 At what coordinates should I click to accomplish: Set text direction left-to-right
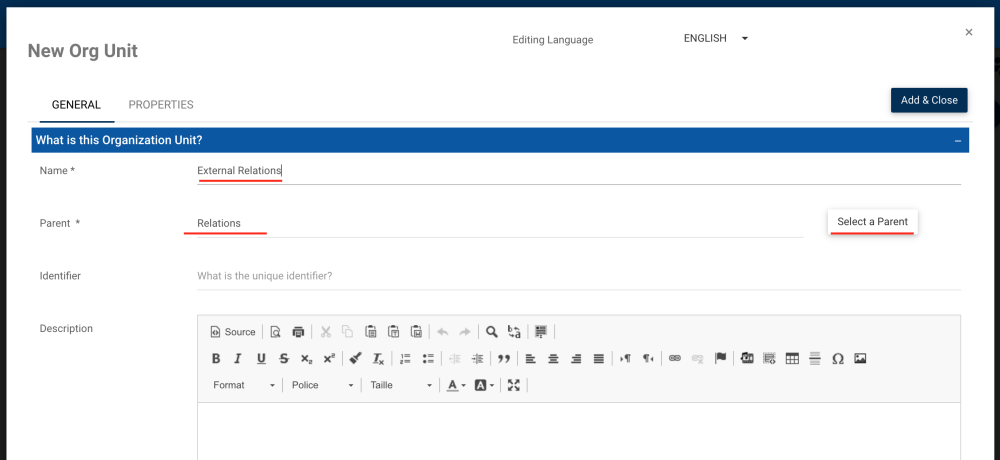click(x=626, y=359)
